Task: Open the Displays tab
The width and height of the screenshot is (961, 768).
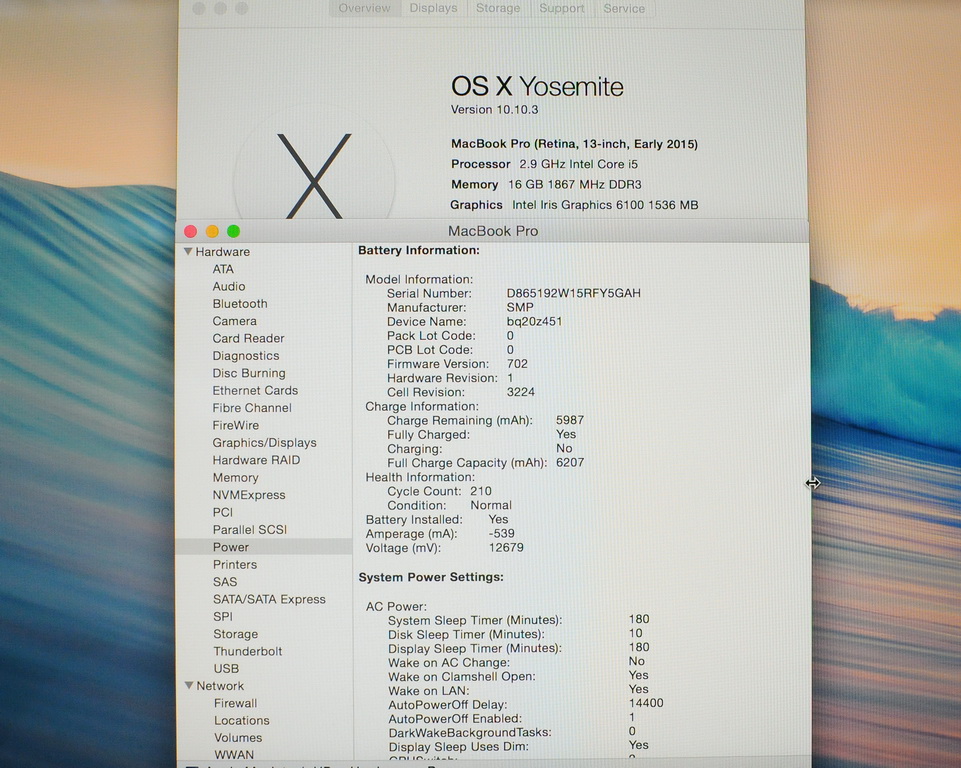Action: pyautogui.click(x=433, y=8)
